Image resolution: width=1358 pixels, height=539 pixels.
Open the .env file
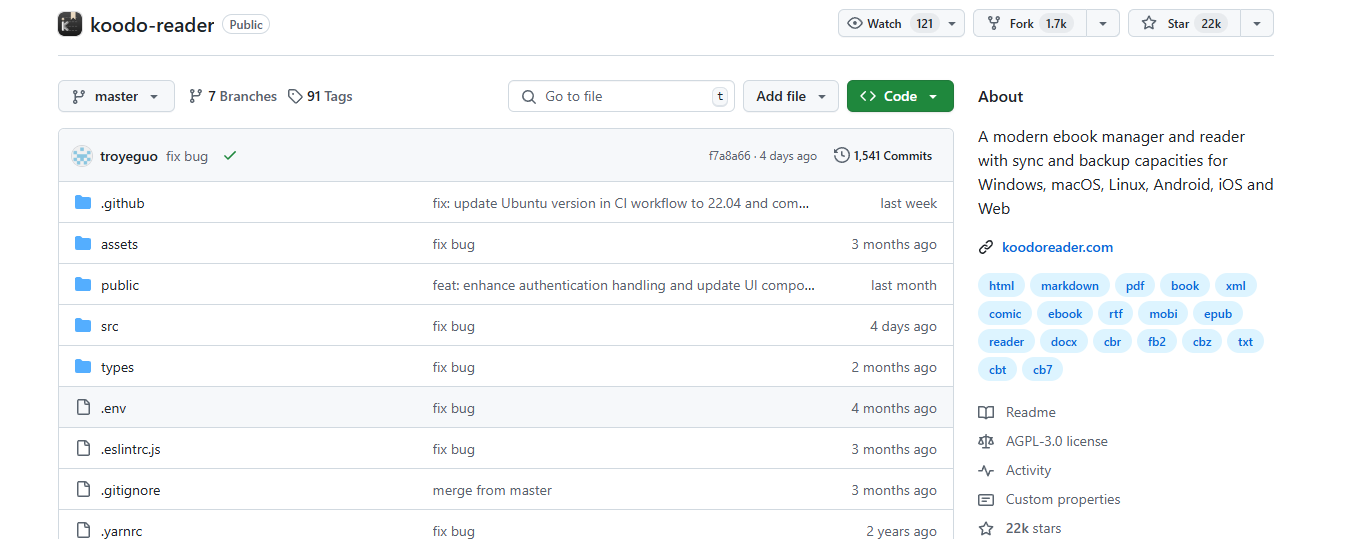pos(114,408)
